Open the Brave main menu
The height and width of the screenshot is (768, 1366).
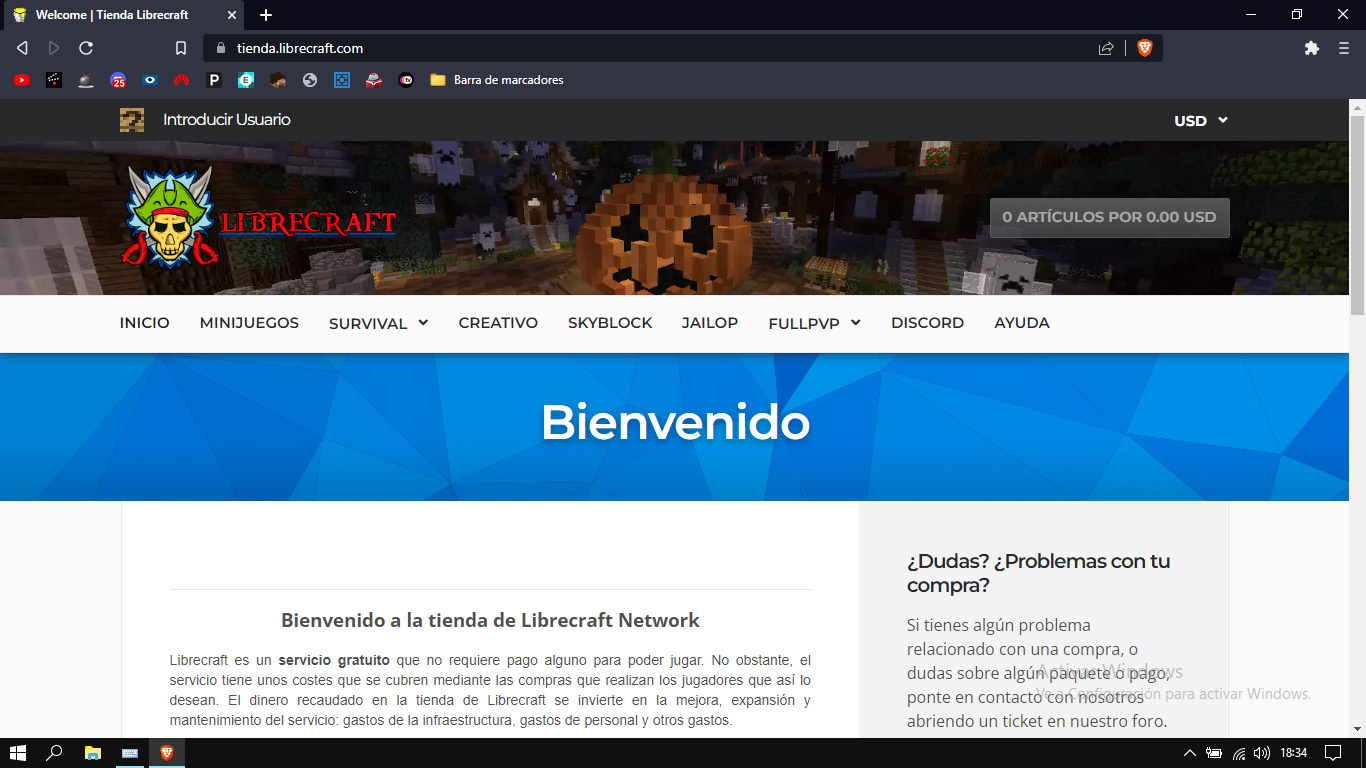[x=1343, y=48]
